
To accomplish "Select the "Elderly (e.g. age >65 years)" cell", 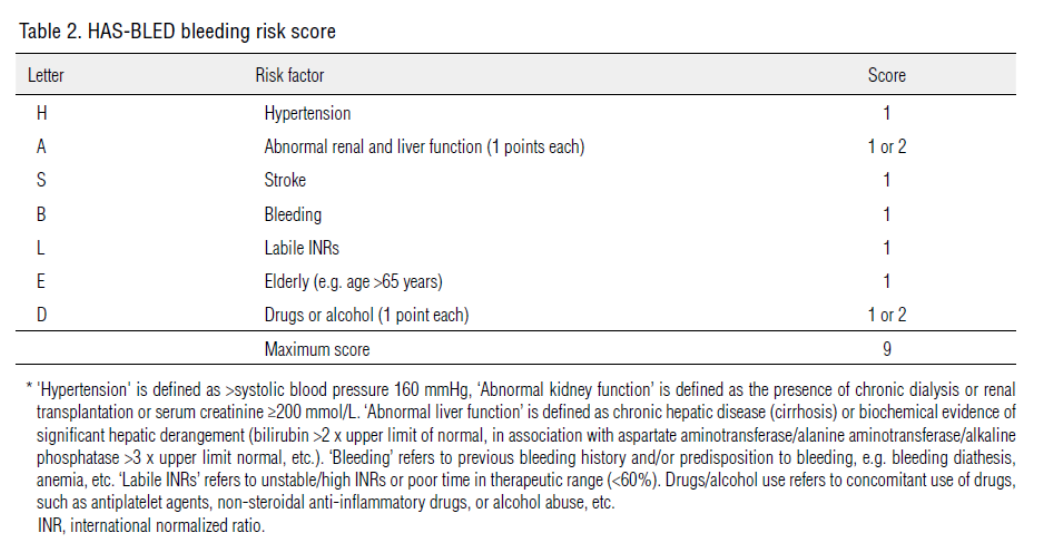I will click(352, 282).
